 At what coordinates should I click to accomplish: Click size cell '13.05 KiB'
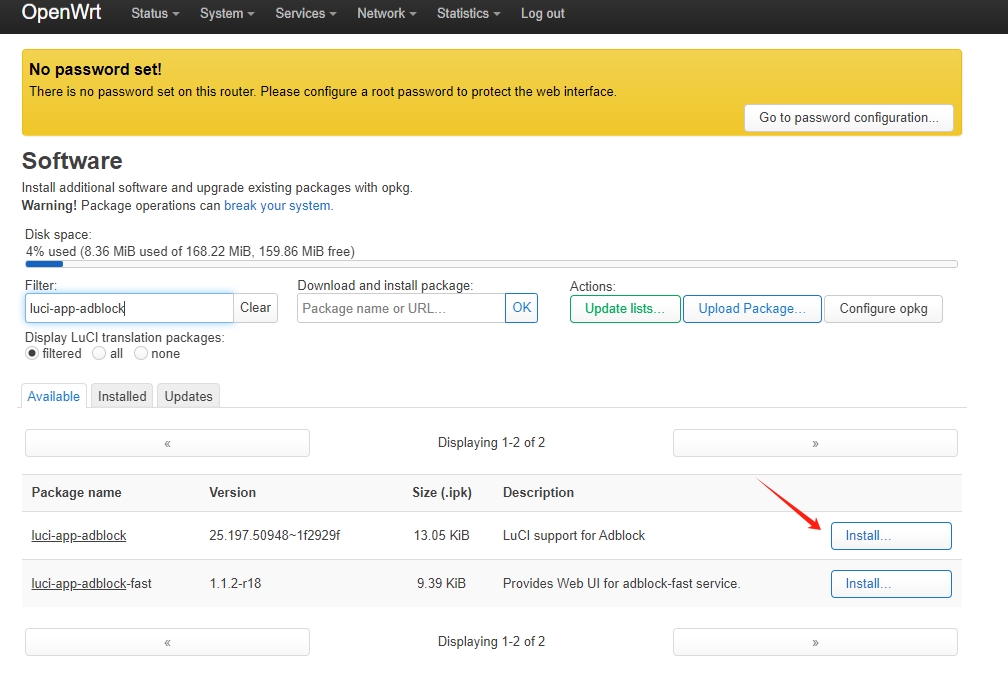tap(442, 536)
